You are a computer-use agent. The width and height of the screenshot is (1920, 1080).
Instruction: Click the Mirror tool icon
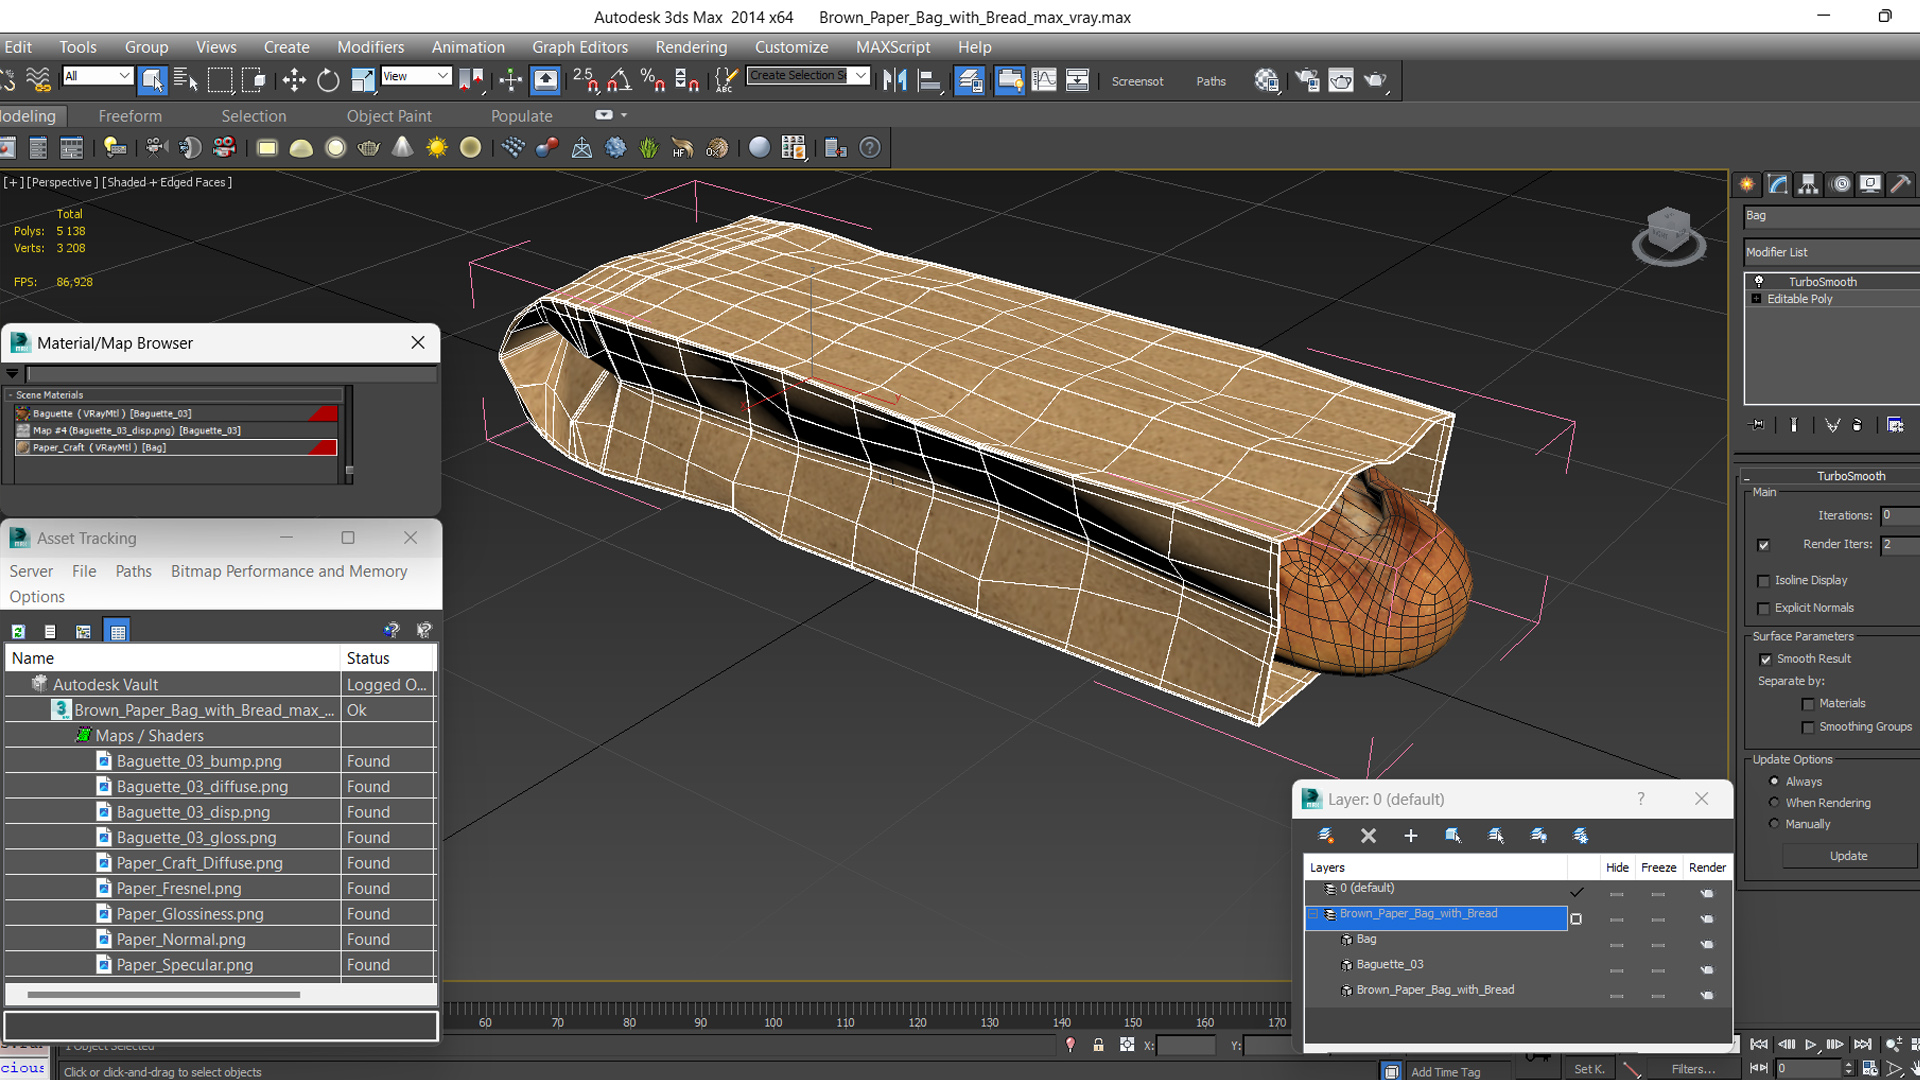(895, 81)
